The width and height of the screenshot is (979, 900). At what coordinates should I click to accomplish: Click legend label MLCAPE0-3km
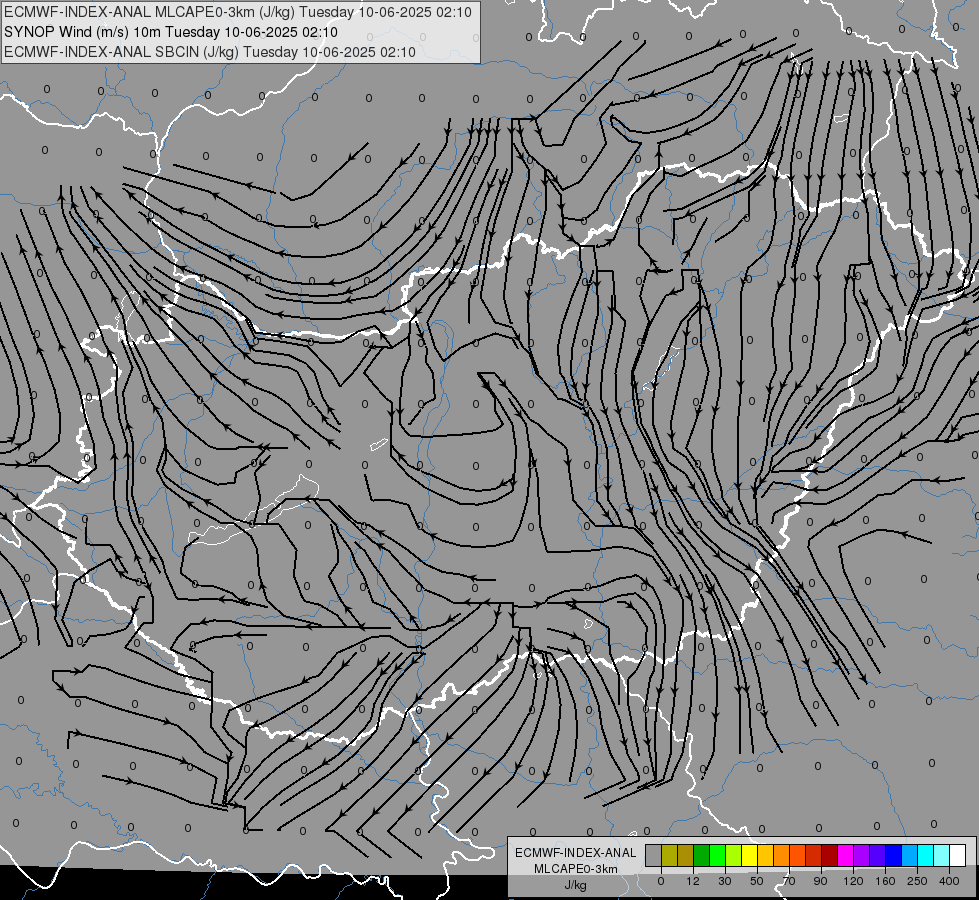coord(576,869)
